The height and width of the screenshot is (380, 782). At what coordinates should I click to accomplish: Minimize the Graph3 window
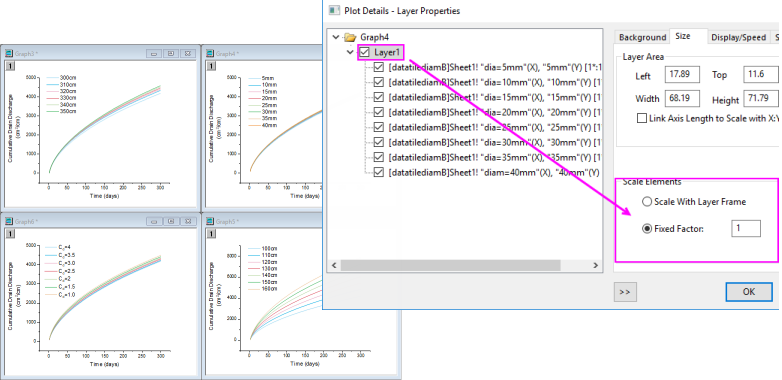click(154, 53)
